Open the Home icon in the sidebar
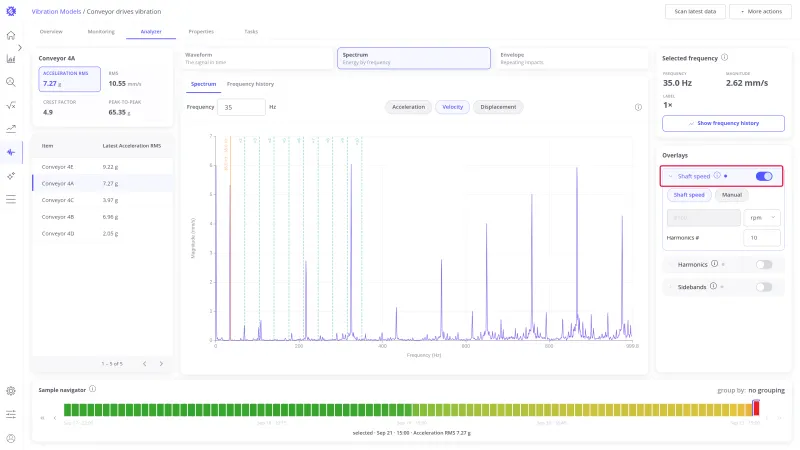800x450 pixels. 11,36
